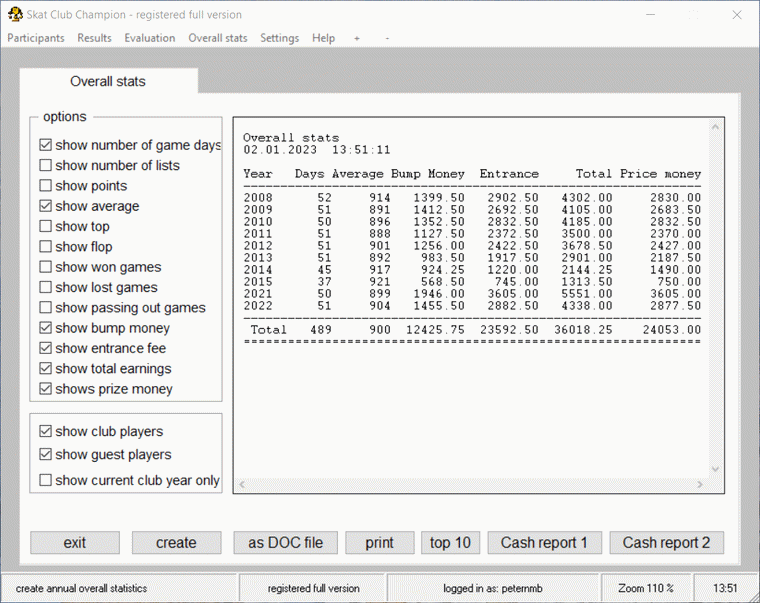Click the 2022 row year value
This screenshot has width=760, height=603.
(x=258, y=306)
